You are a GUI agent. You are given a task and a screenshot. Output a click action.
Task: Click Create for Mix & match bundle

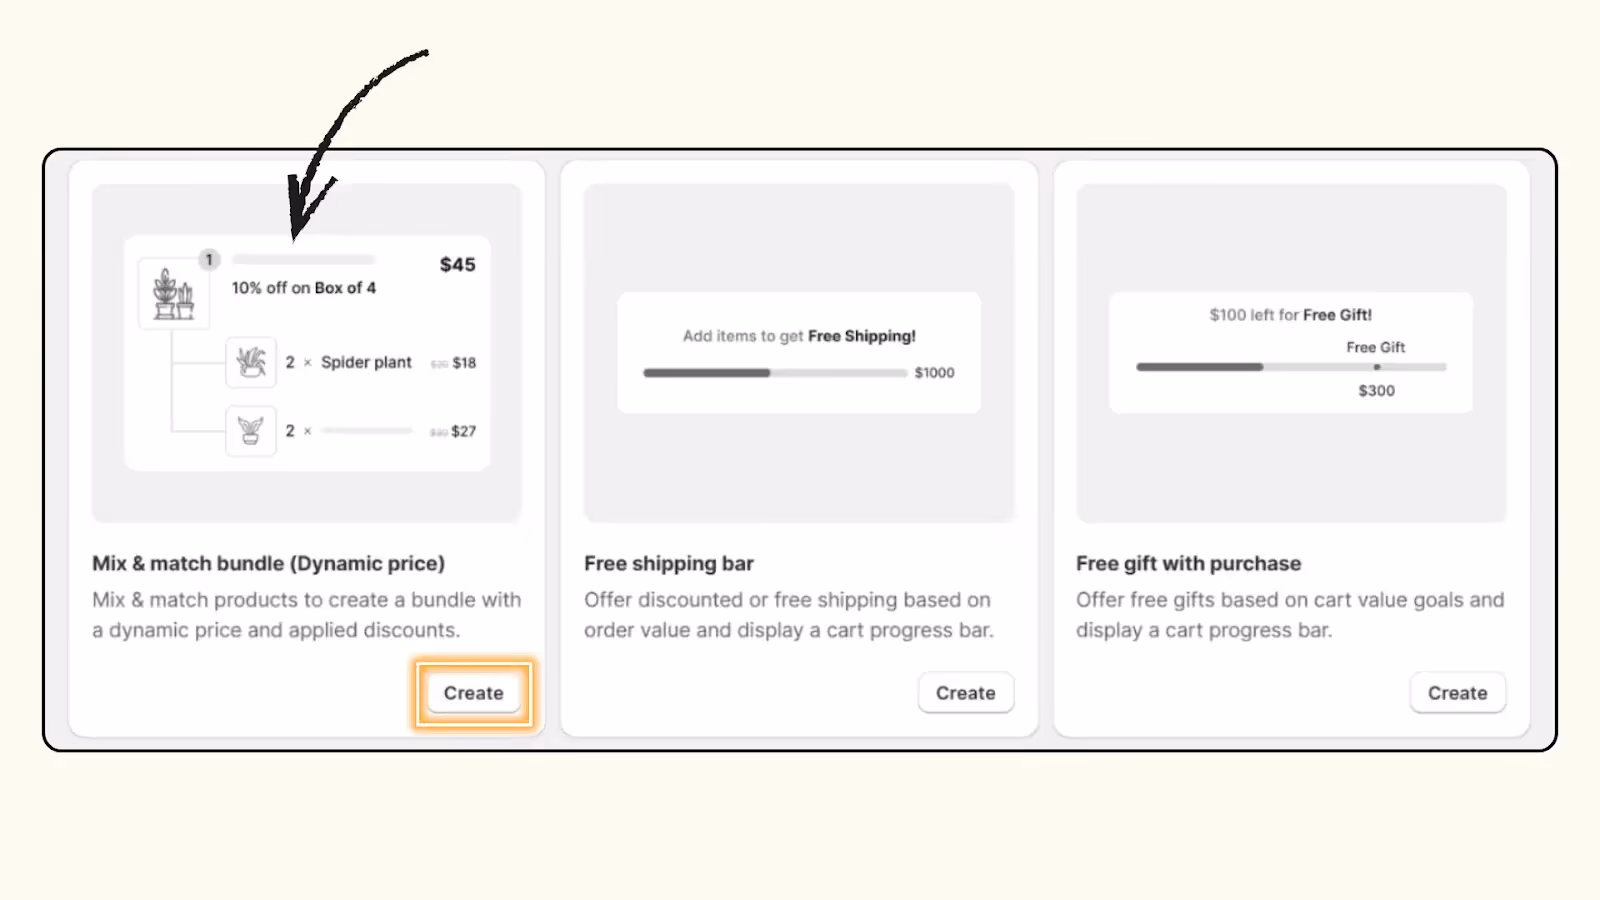(472, 692)
